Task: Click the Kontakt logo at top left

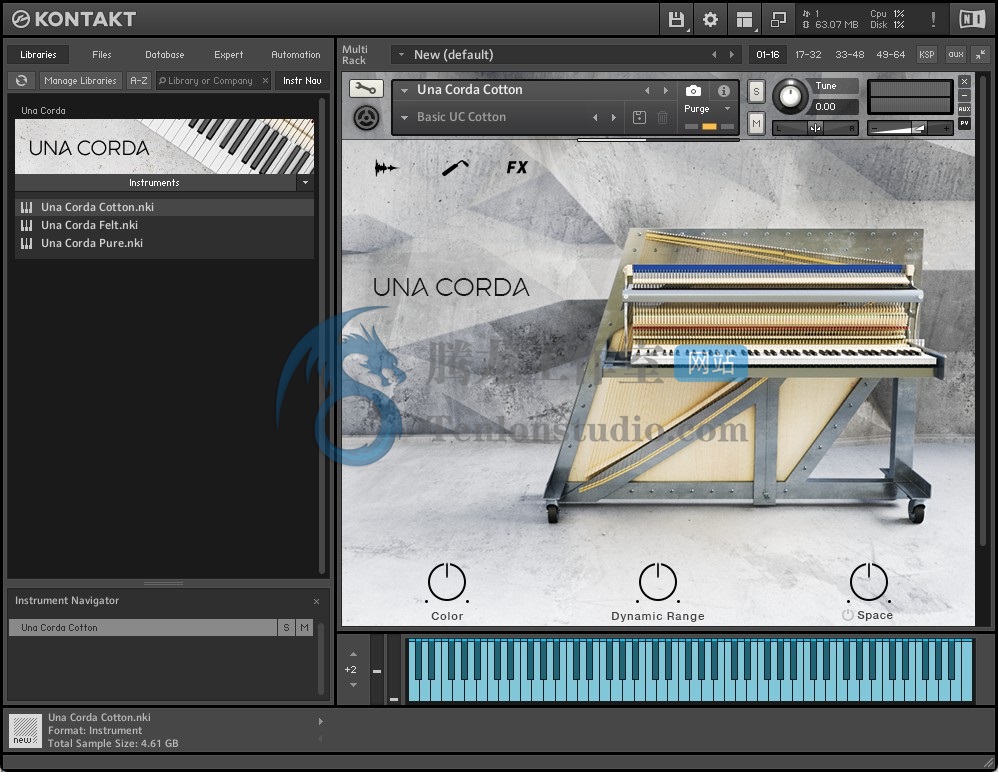Action: point(74,19)
